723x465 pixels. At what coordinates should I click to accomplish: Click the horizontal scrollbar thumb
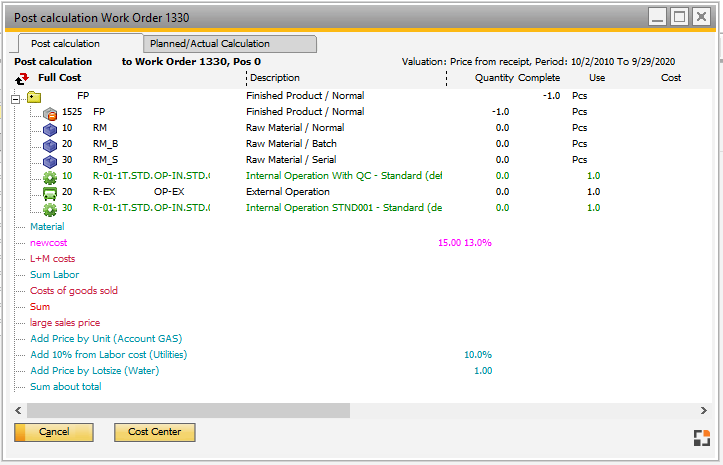[x=189, y=410]
